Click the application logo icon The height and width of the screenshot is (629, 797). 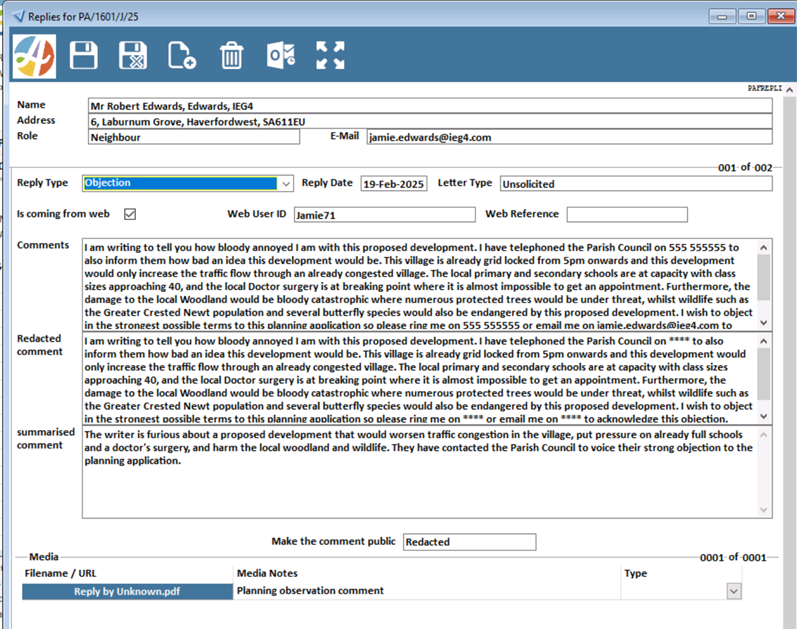(35, 55)
